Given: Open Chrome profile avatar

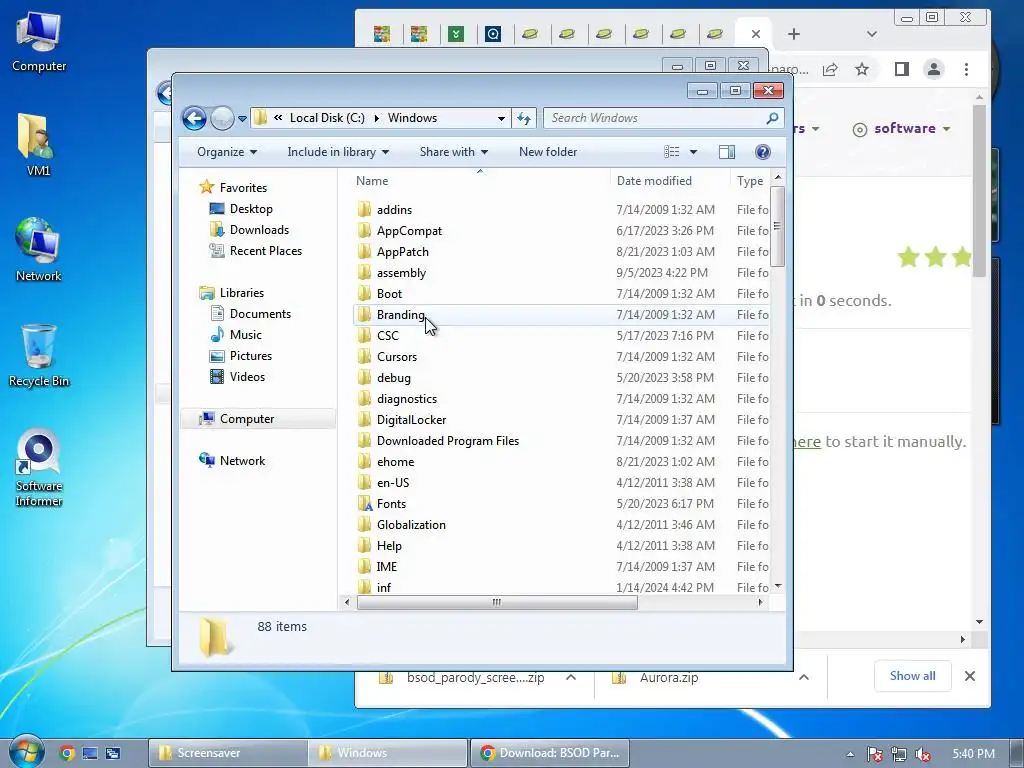Looking at the screenshot, I should [x=934, y=69].
